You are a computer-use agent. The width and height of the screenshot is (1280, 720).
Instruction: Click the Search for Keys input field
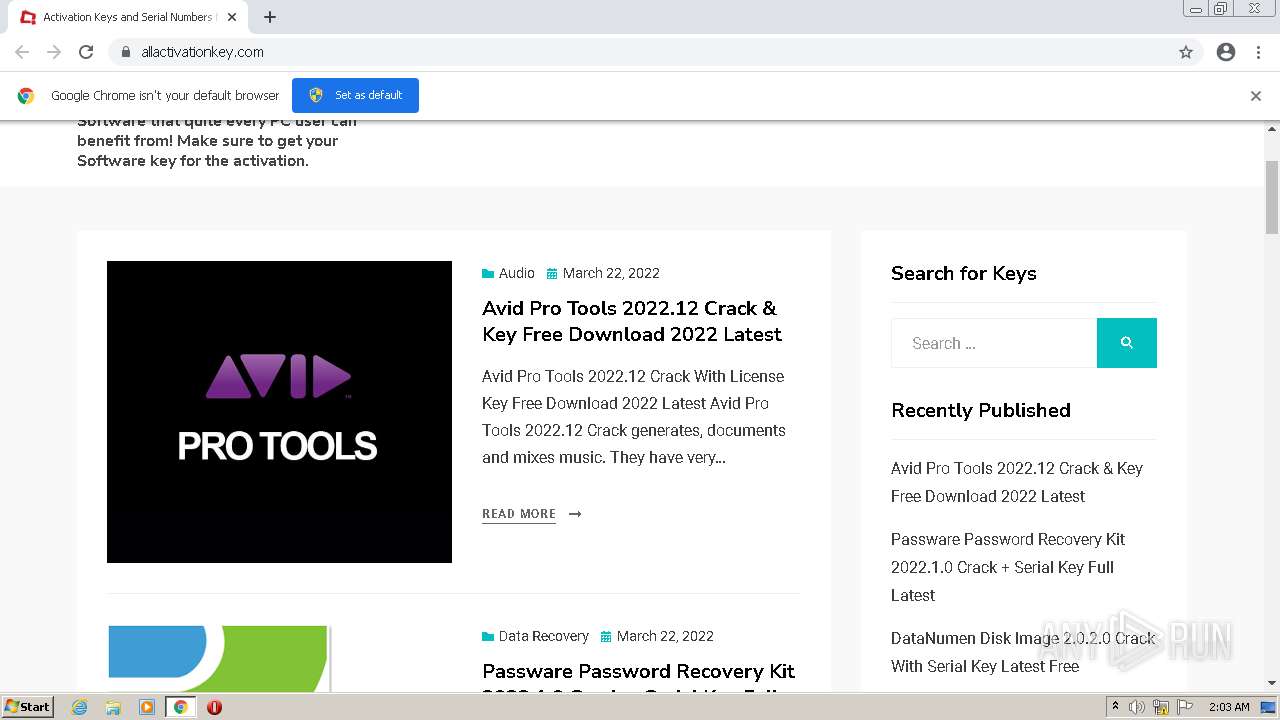pyautogui.click(x=994, y=343)
